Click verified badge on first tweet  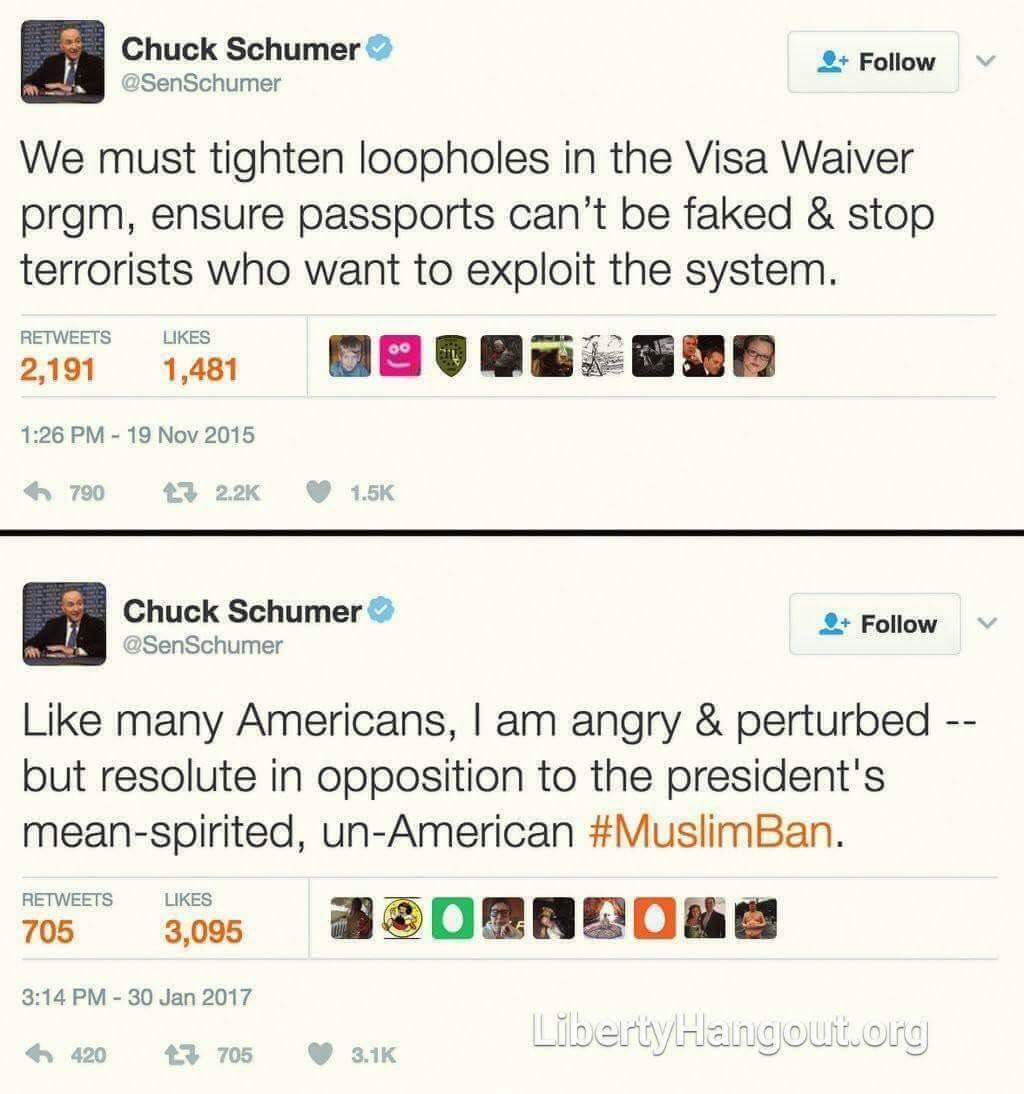coord(381,48)
